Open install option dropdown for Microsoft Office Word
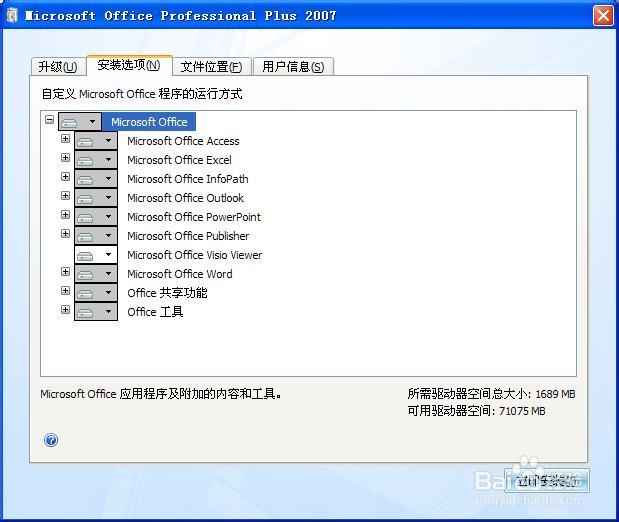The image size is (619, 522). [96, 274]
